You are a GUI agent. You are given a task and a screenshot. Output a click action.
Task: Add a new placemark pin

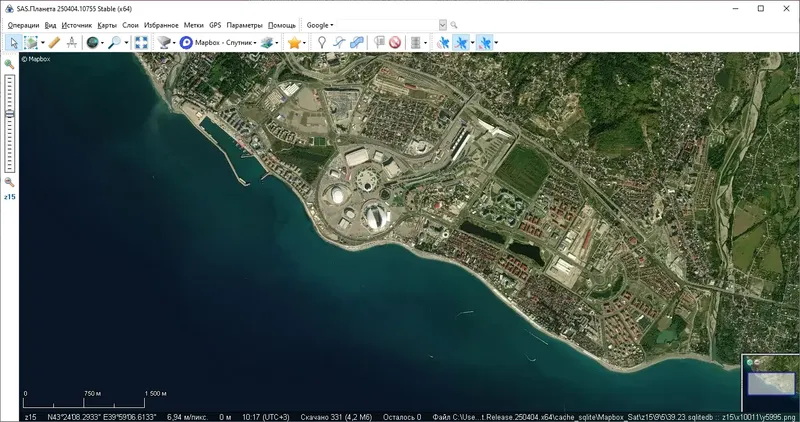321,43
